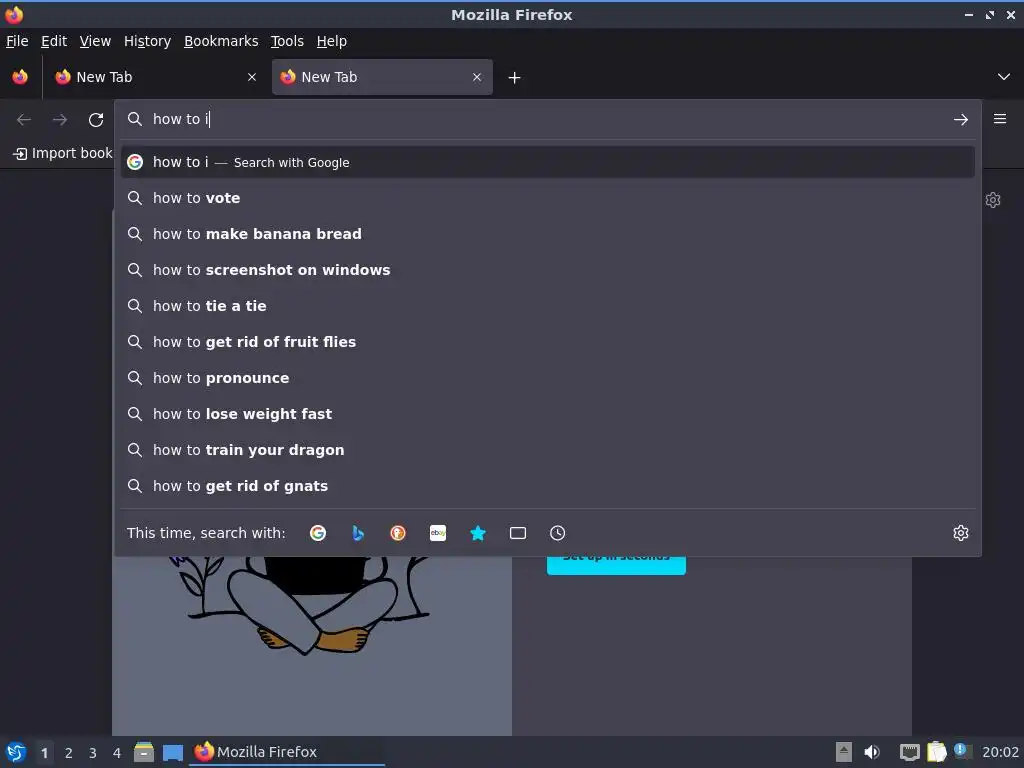Click the Google search engine icon in search bar
Image resolution: width=1024 pixels, height=768 pixels.
coord(318,533)
